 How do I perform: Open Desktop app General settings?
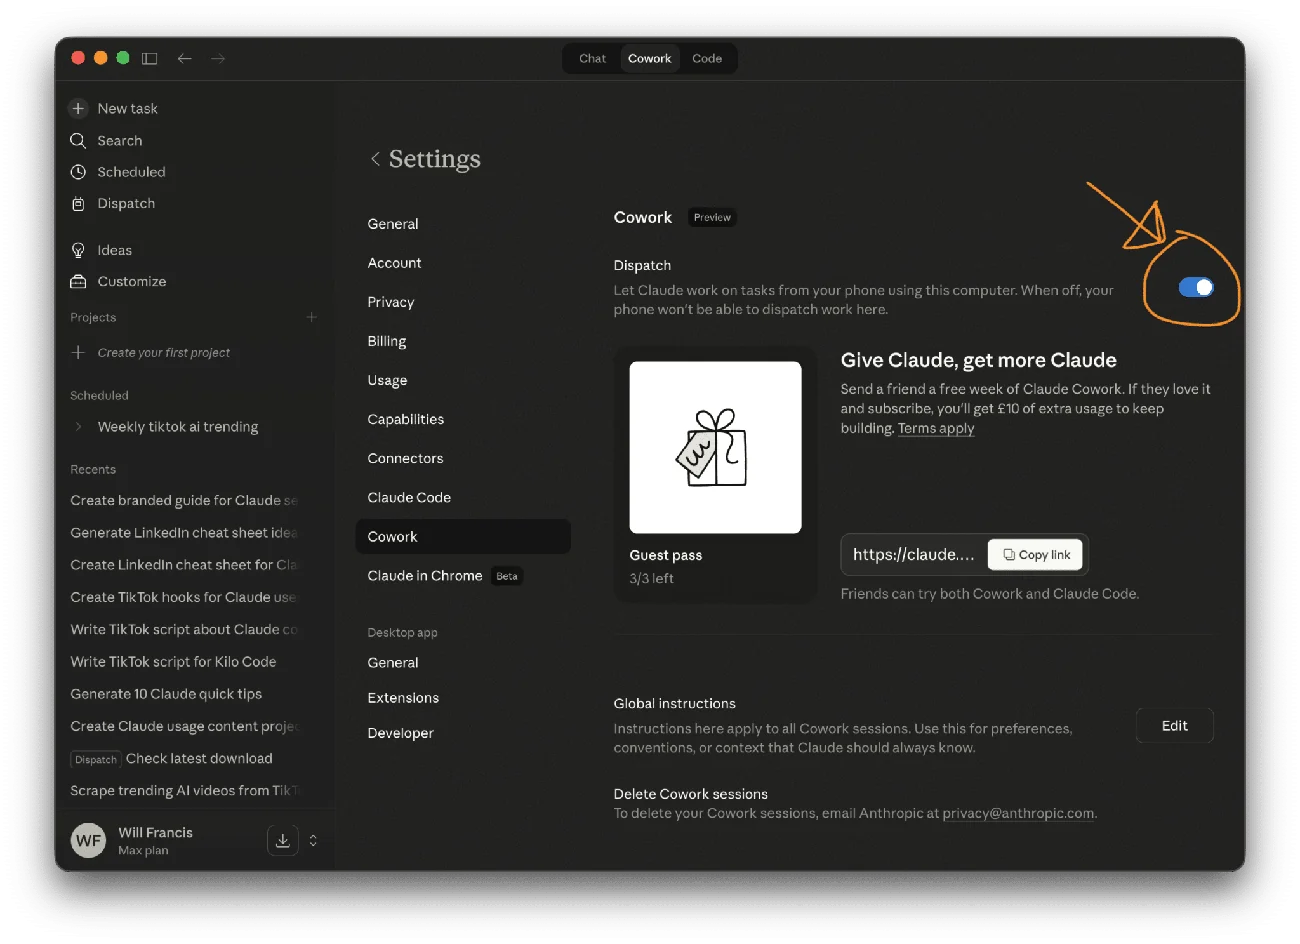(x=393, y=663)
